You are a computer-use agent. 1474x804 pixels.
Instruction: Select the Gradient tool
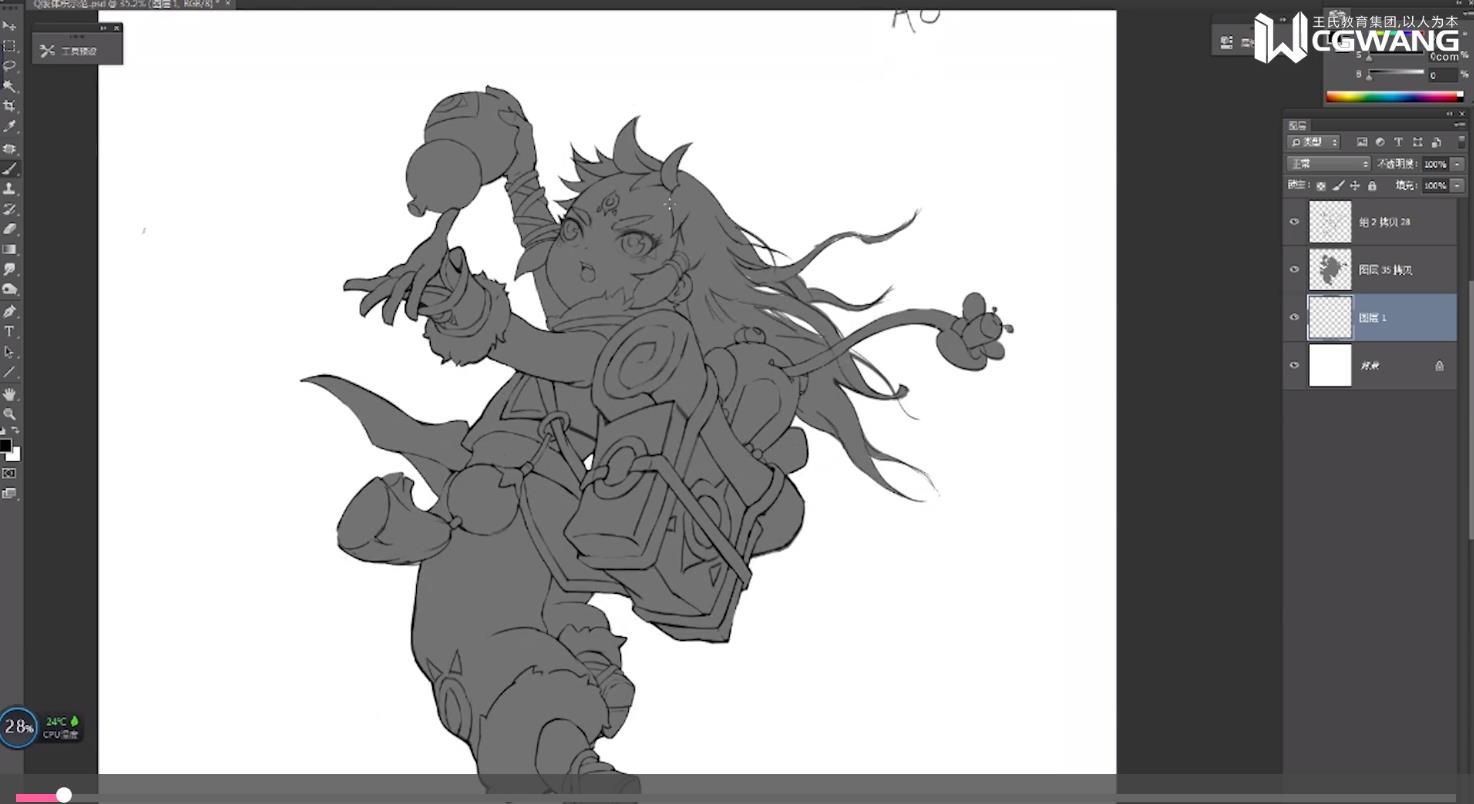coord(9,249)
